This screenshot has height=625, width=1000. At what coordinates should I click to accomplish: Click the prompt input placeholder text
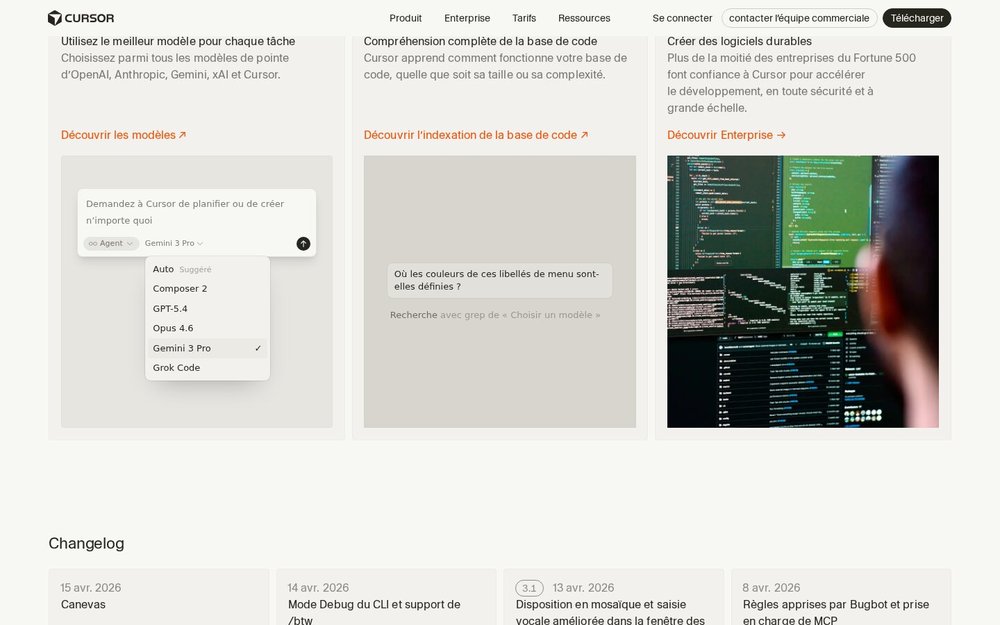coord(185,212)
